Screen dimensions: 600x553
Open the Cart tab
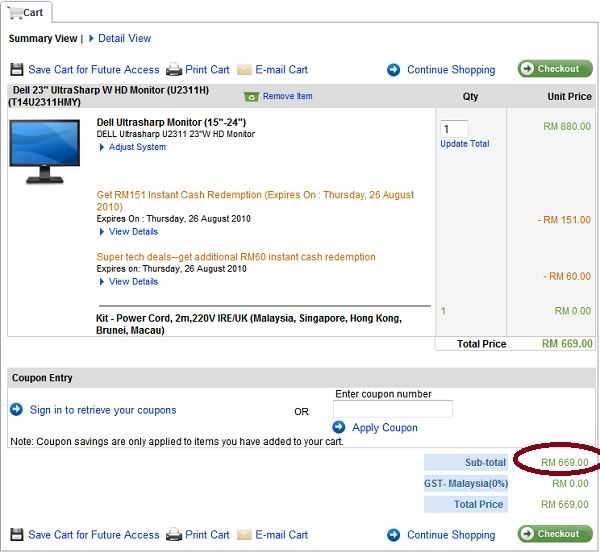[26, 12]
